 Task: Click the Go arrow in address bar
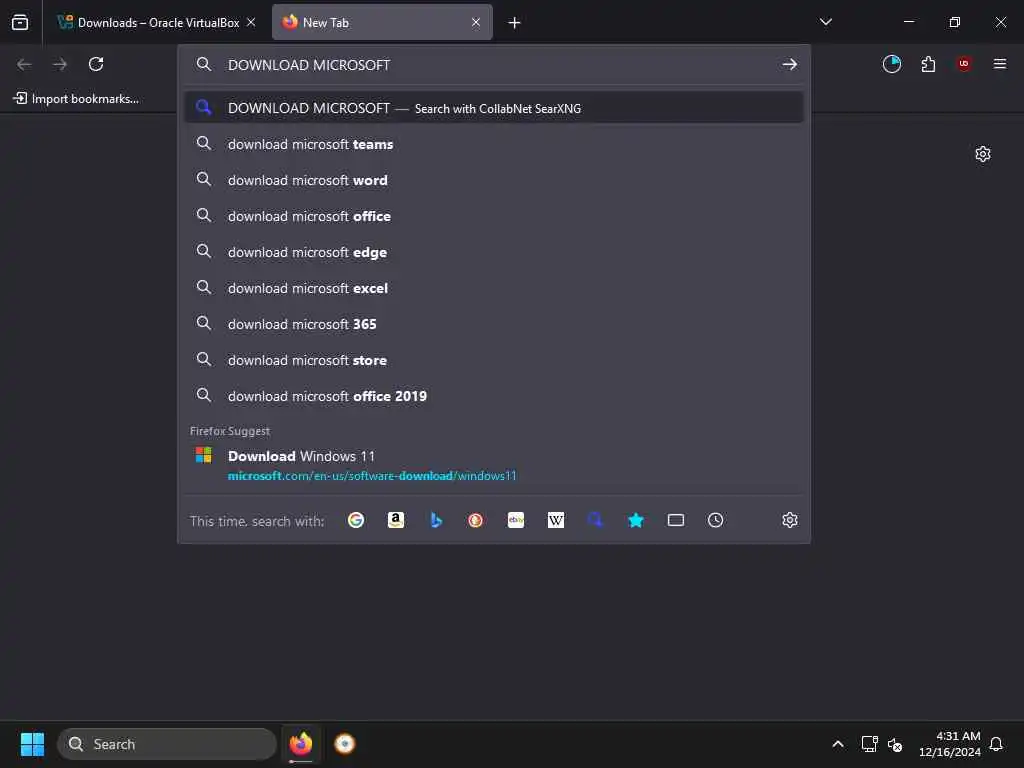(x=790, y=64)
